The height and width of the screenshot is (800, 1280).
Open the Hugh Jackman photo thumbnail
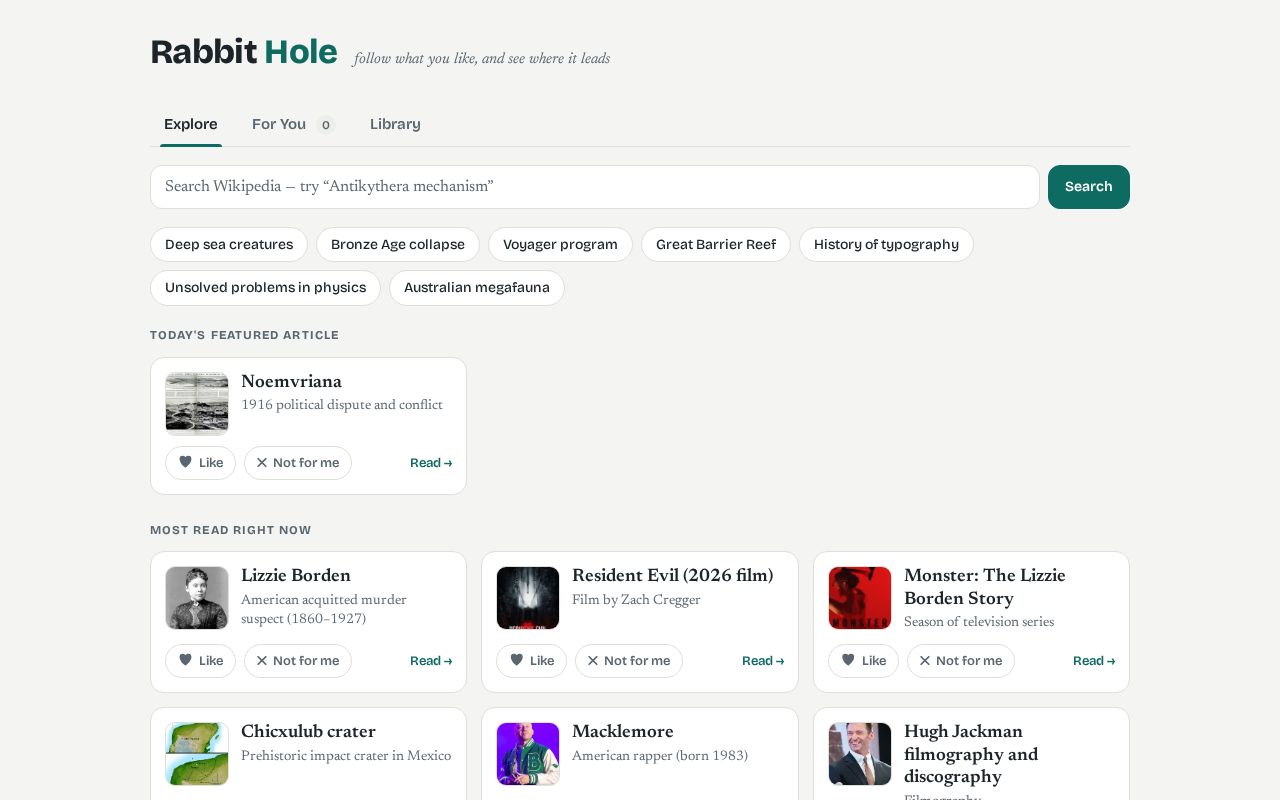click(x=860, y=754)
